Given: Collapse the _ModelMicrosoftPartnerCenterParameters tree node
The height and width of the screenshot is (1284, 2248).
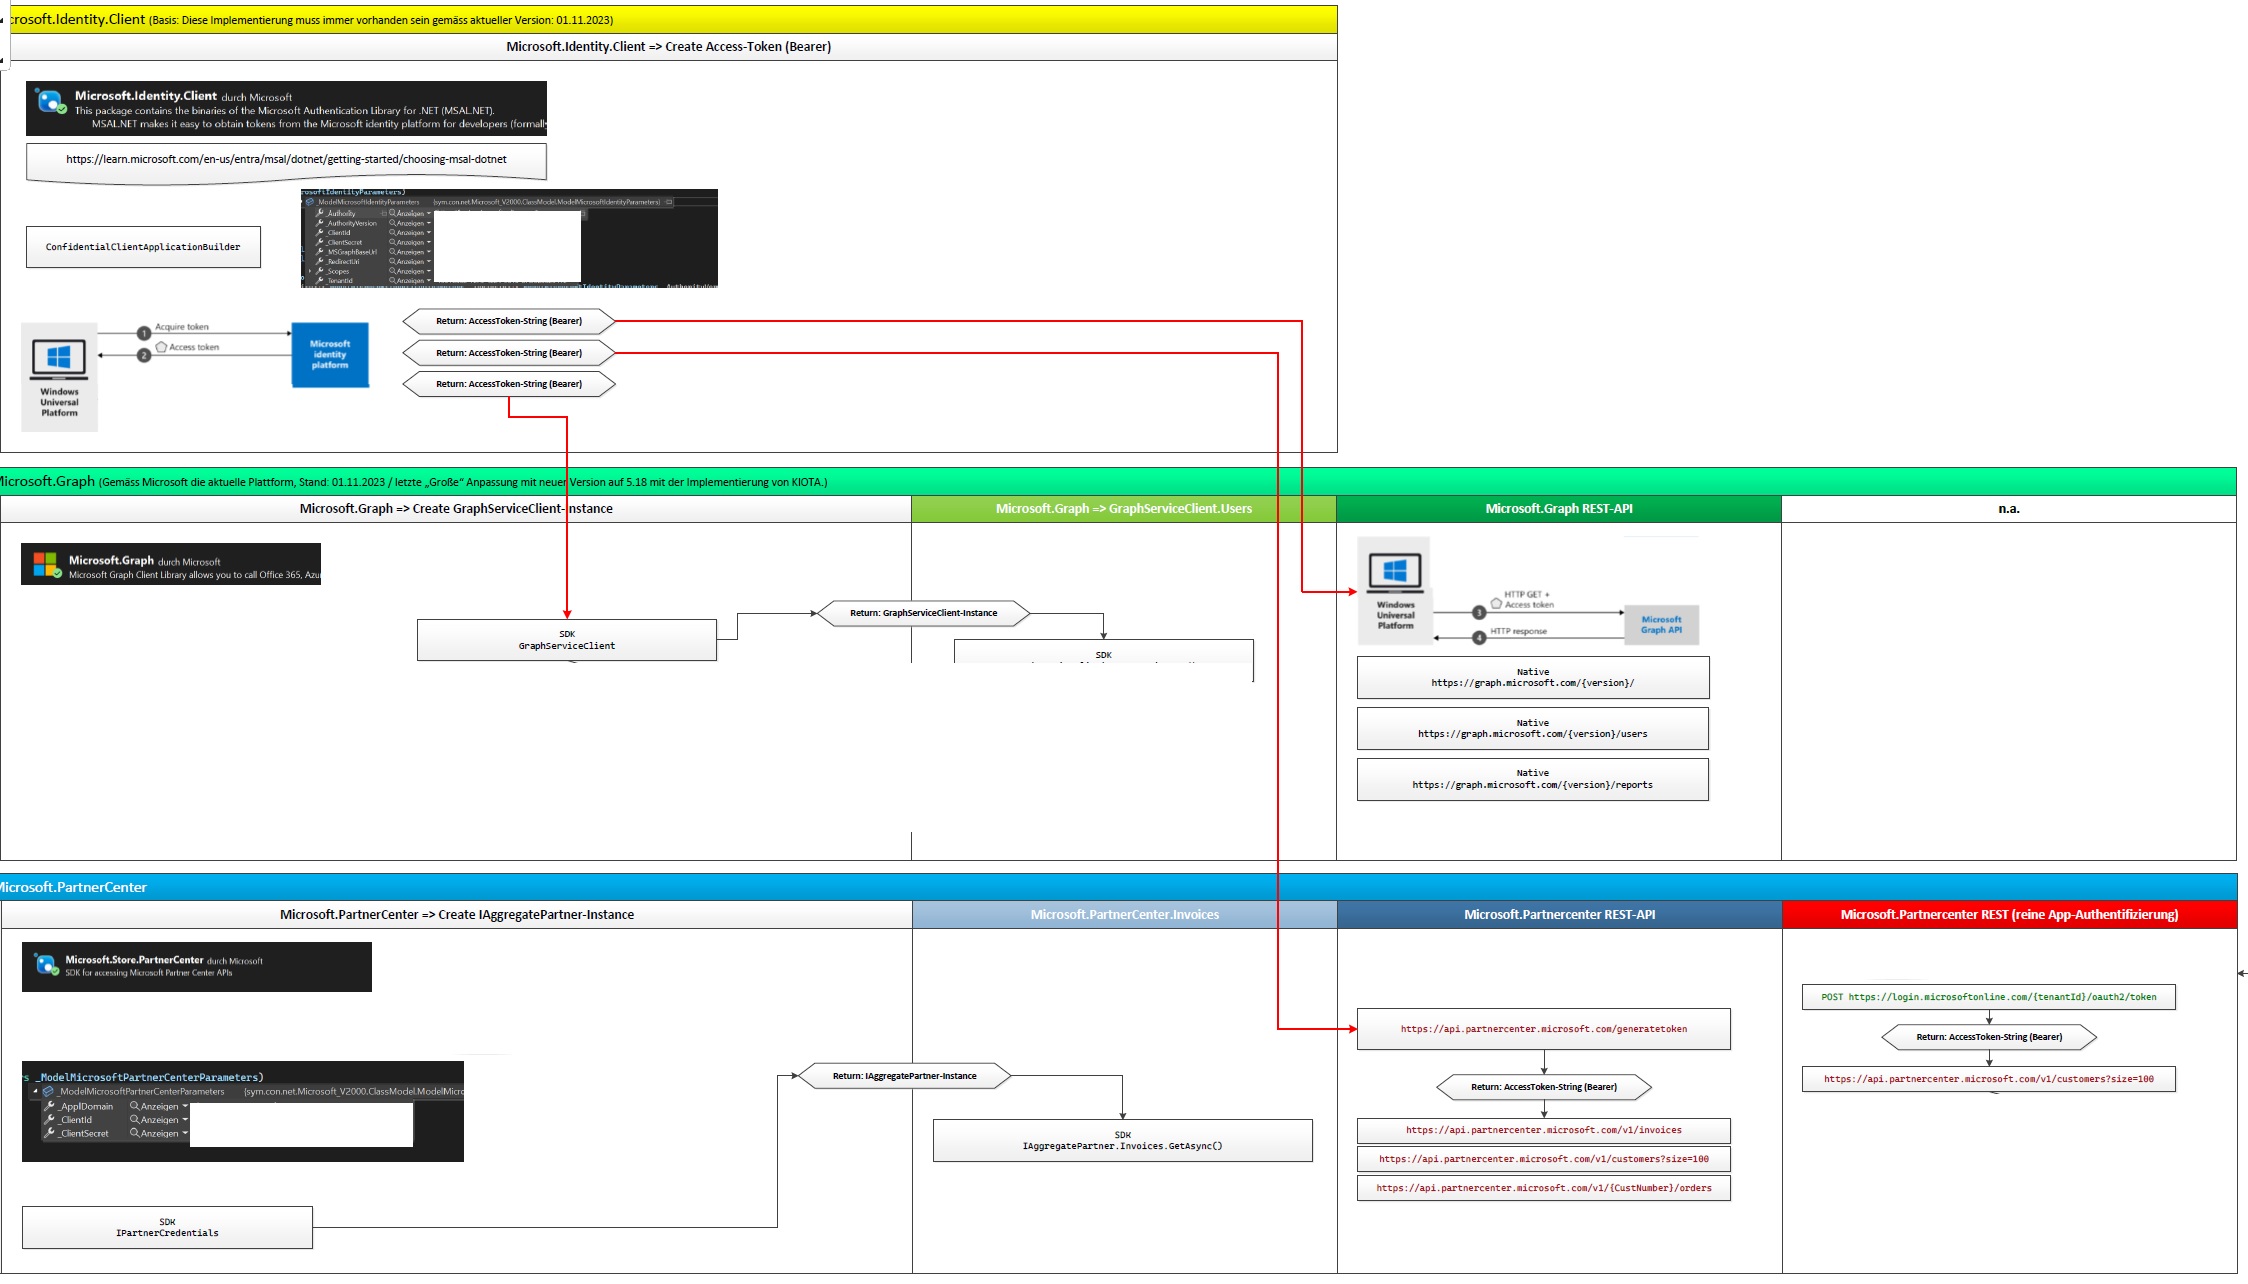Looking at the screenshot, I should (x=35, y=1091).
